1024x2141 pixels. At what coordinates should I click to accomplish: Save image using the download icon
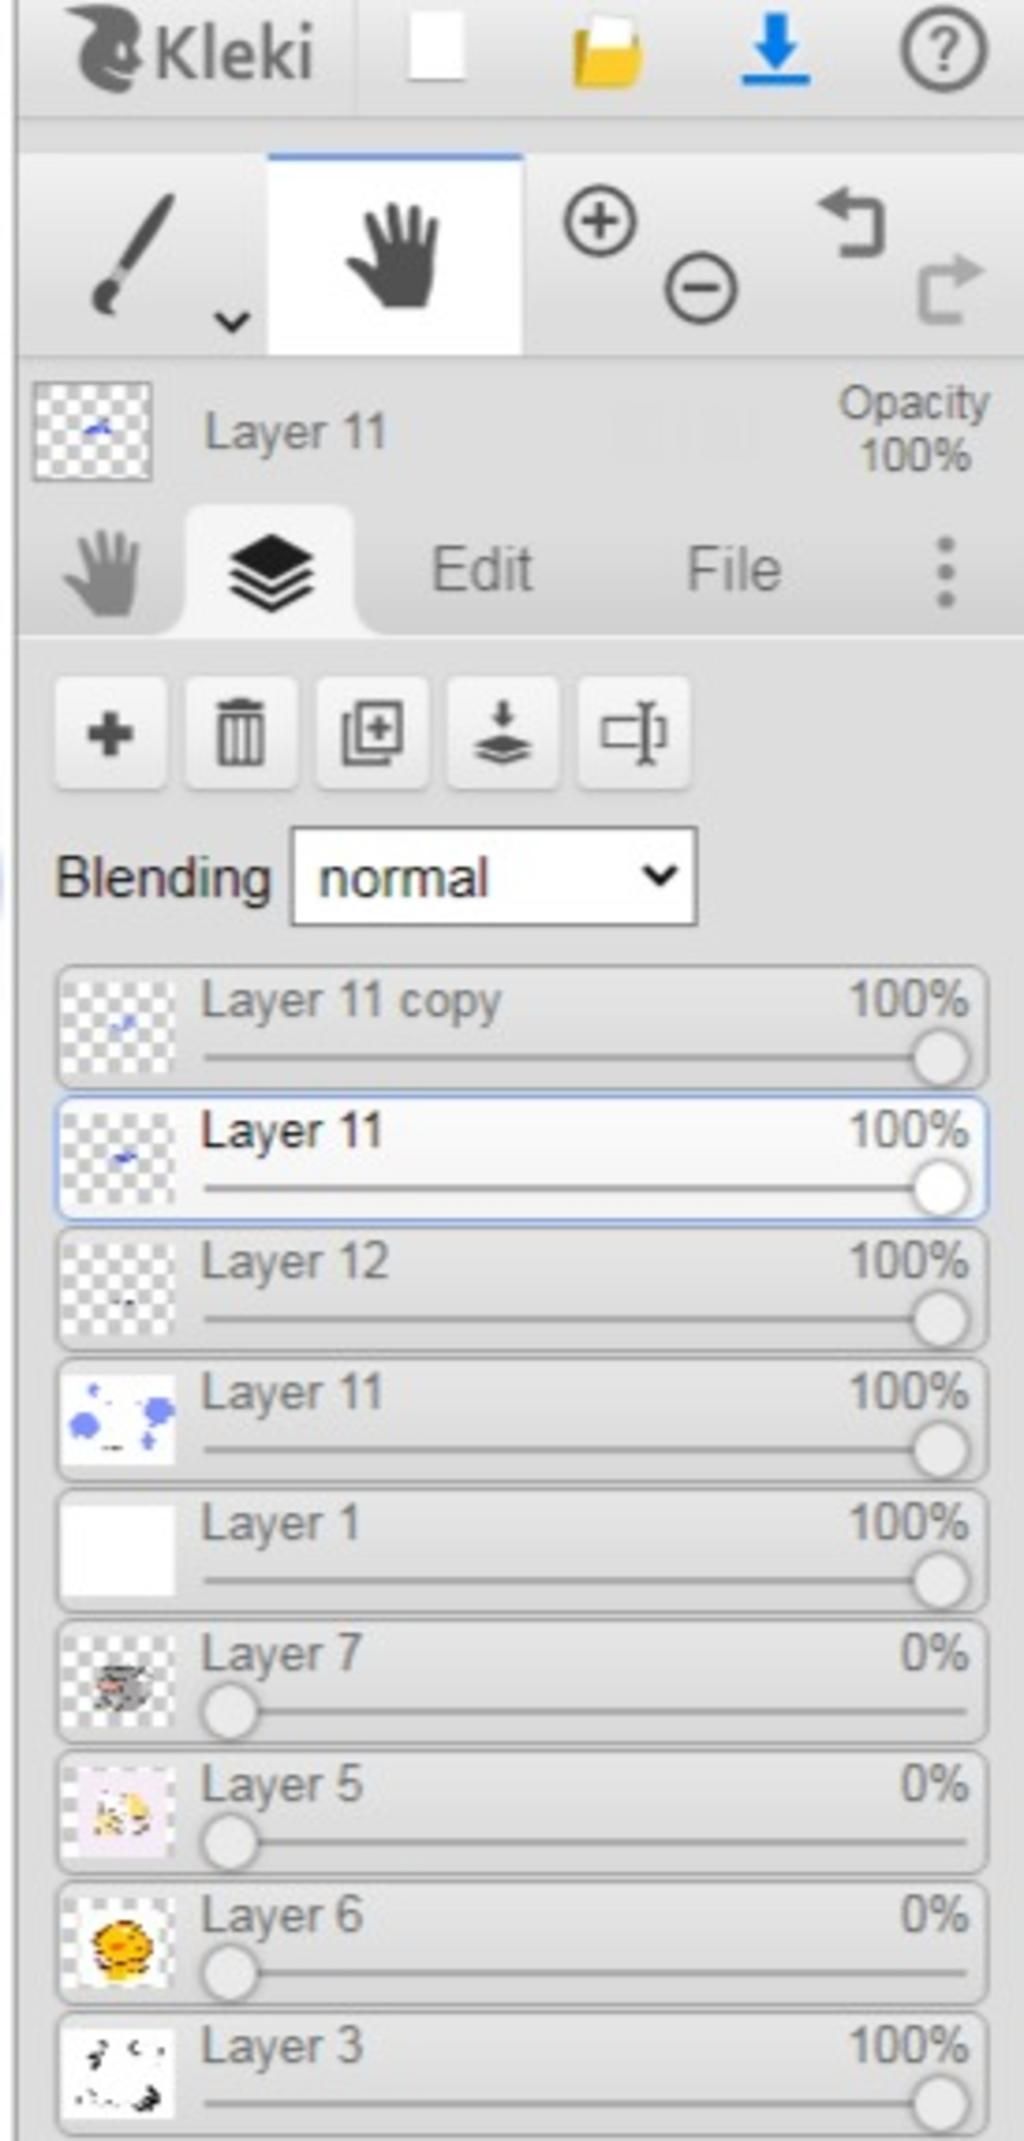click(x=775, y=50)
